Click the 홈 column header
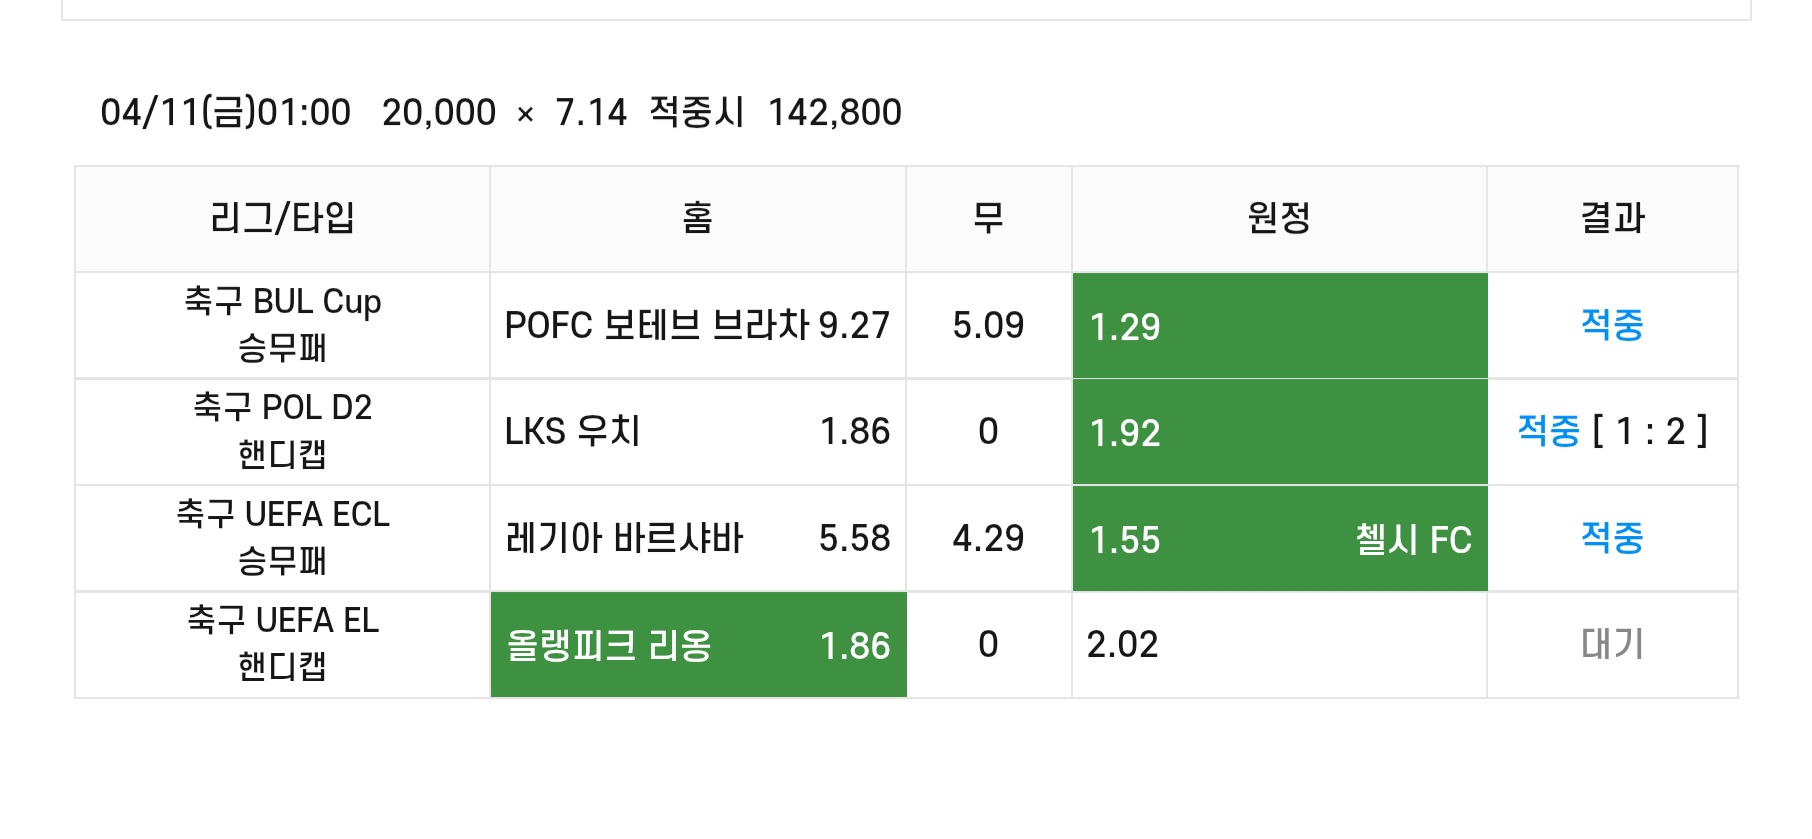The width and height of the screenshot is (1812, 839). [698, 218]
